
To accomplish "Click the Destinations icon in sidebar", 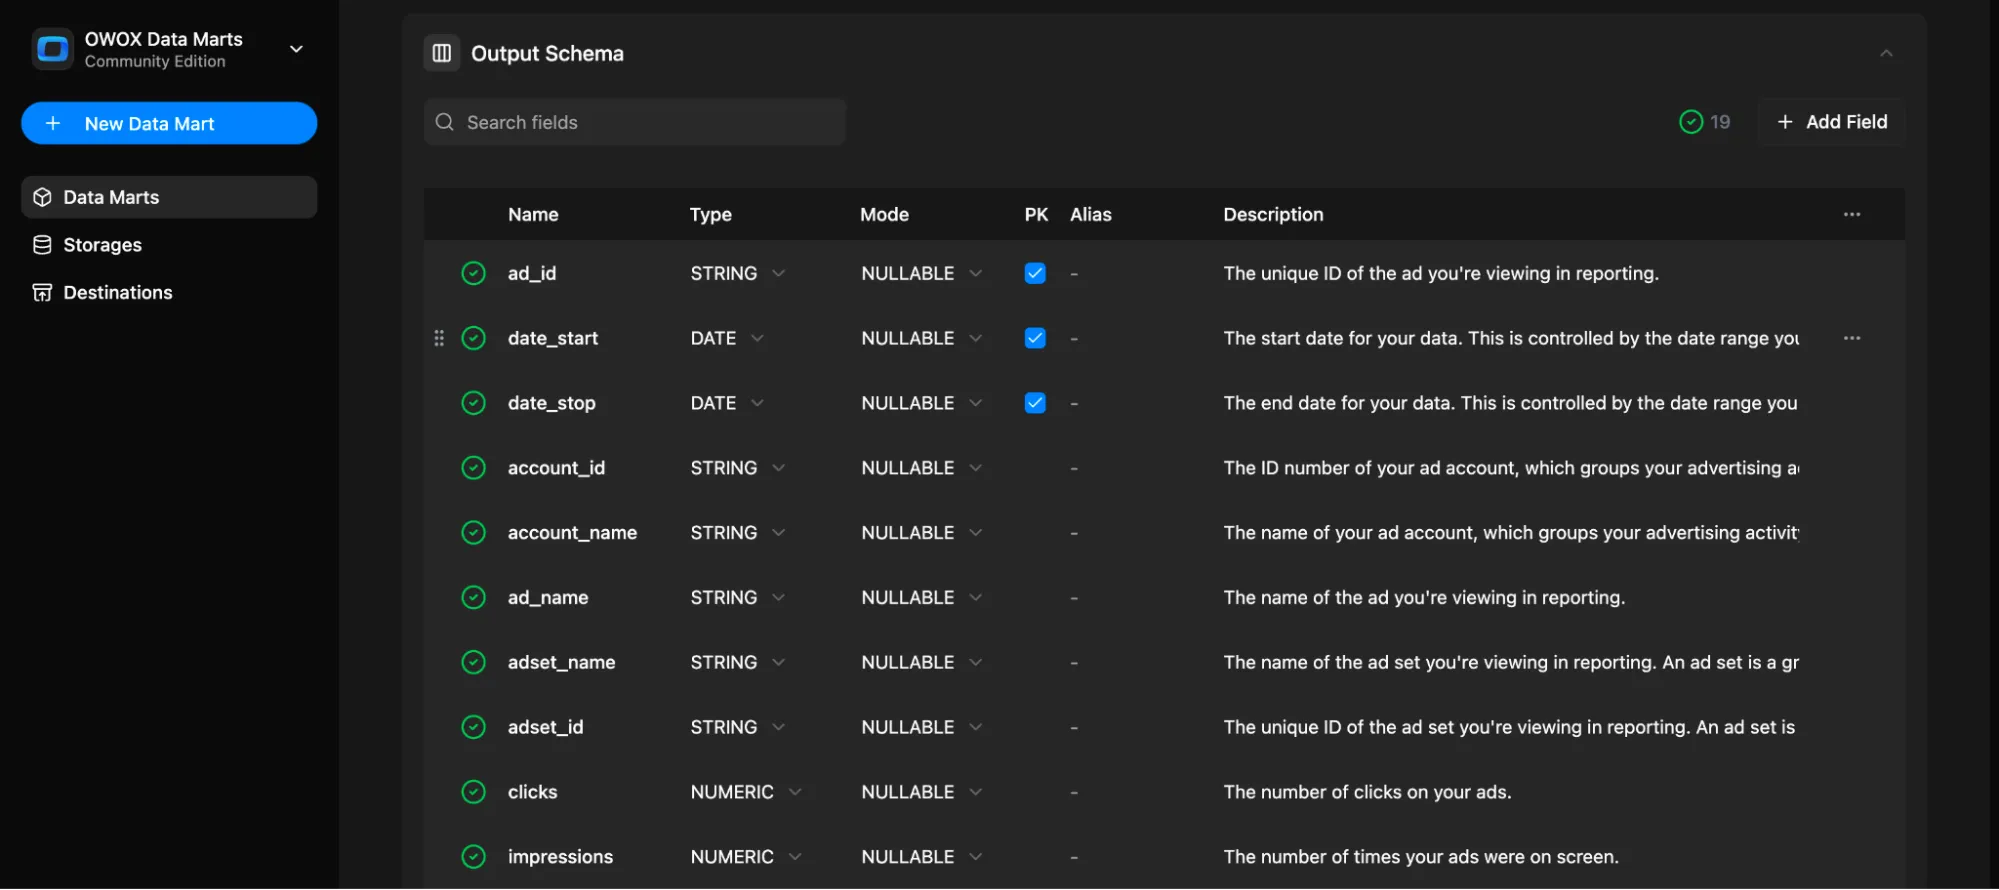I will (x=42, y=292).
